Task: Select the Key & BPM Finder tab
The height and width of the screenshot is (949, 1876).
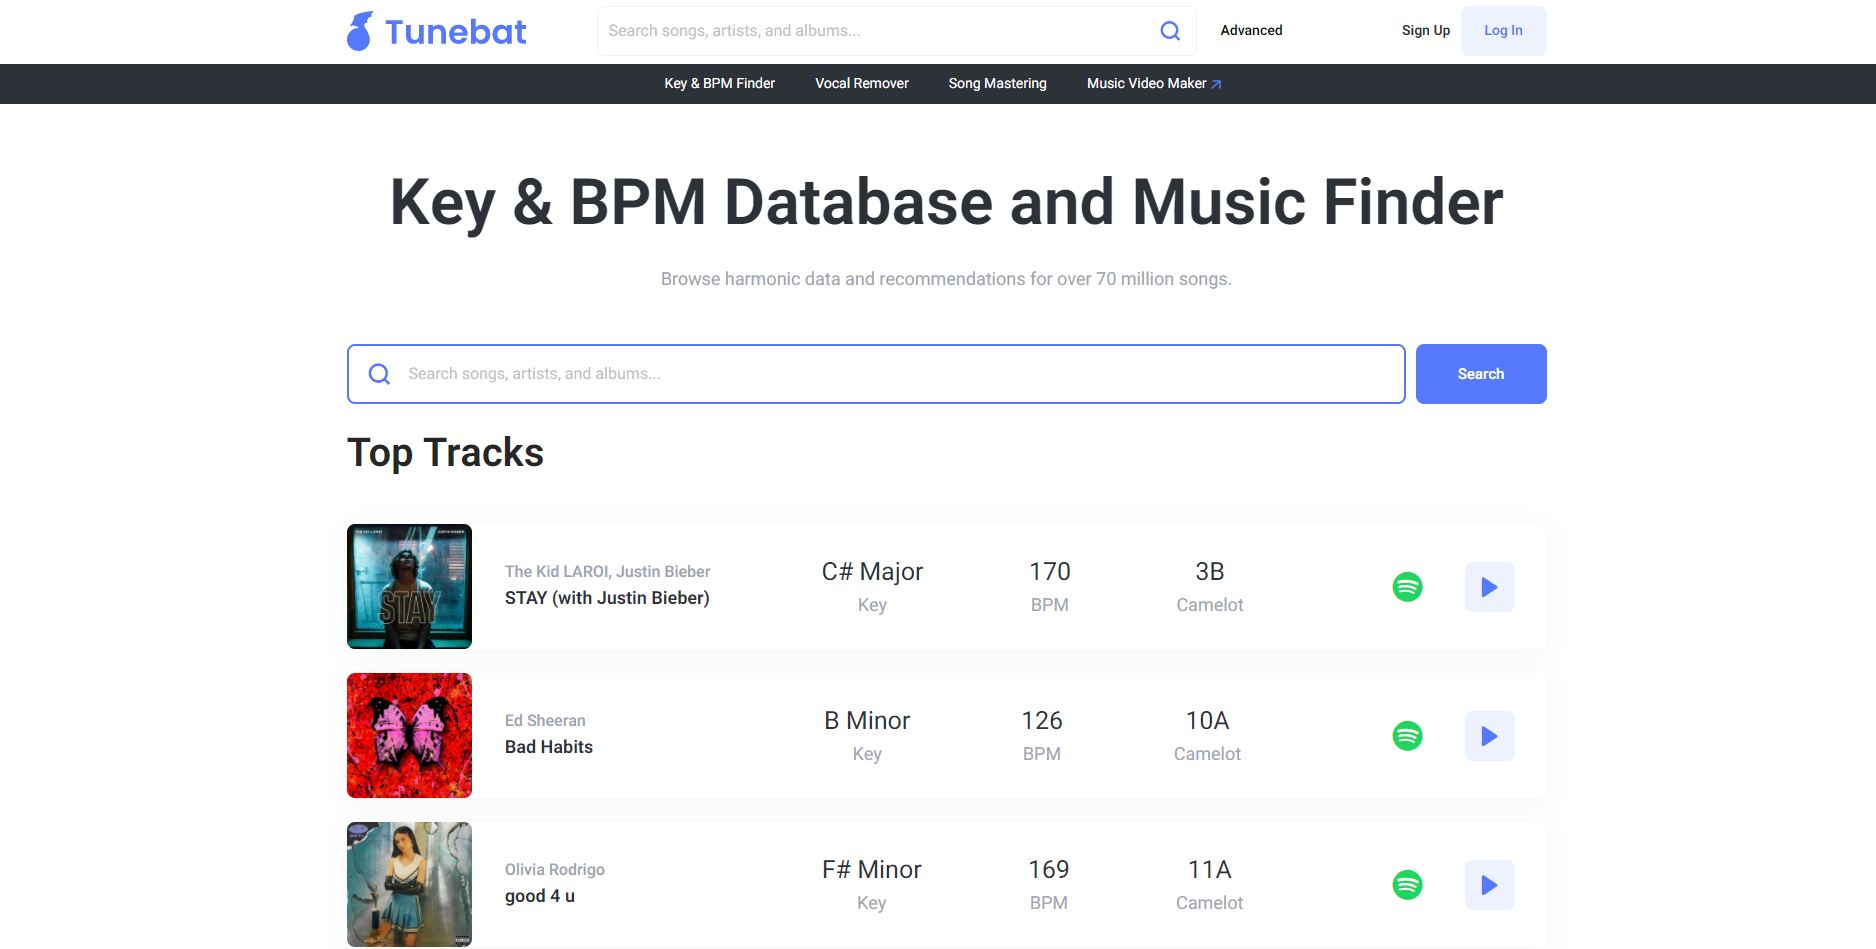Action: coord(719,84)
